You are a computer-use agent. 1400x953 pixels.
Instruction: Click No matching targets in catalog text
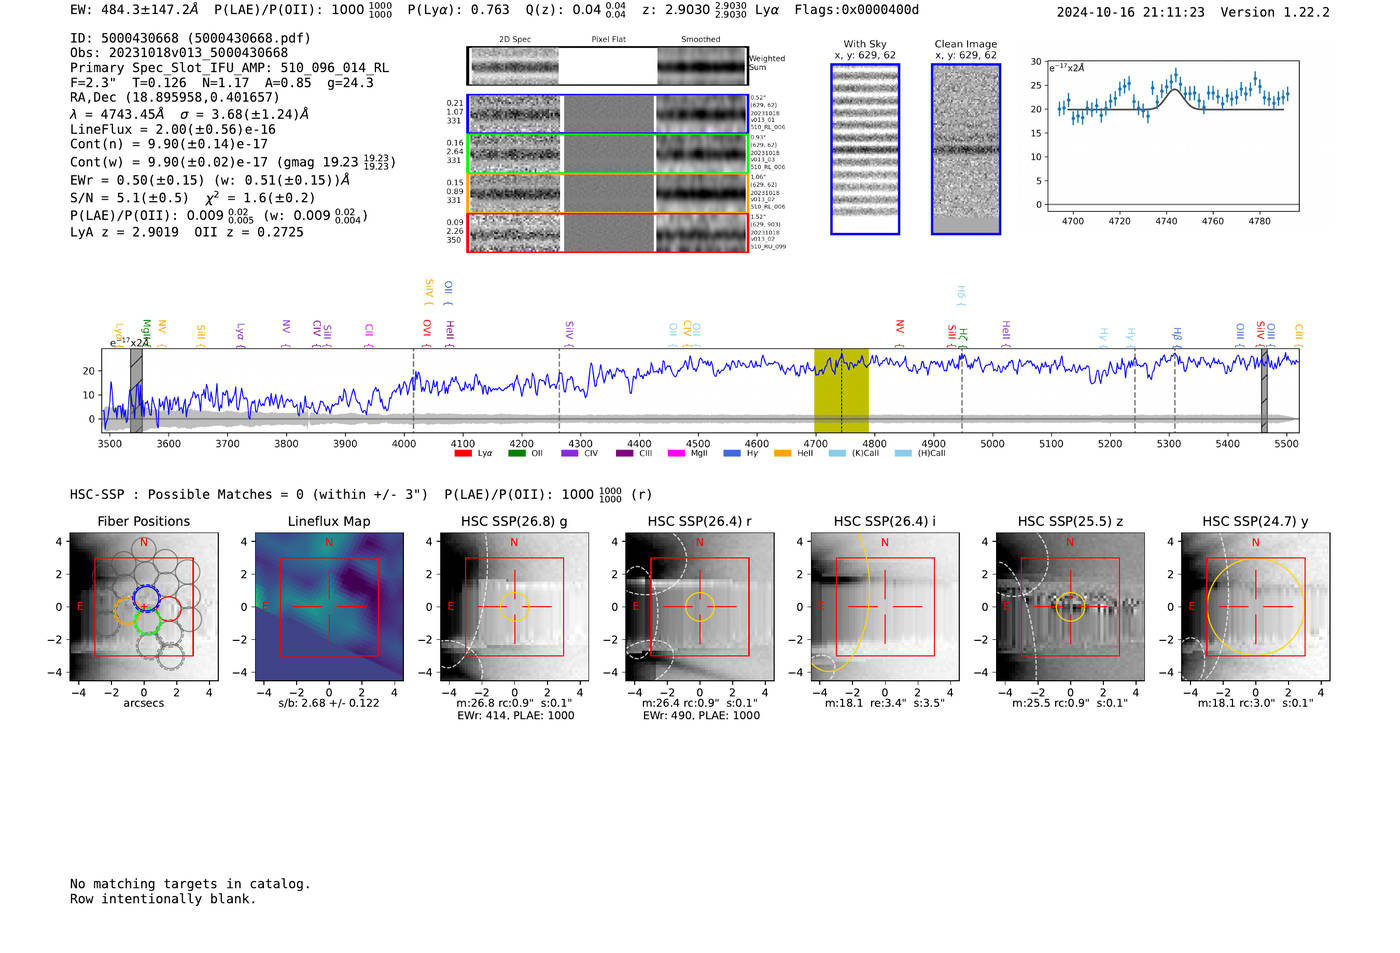coord(190,884)
